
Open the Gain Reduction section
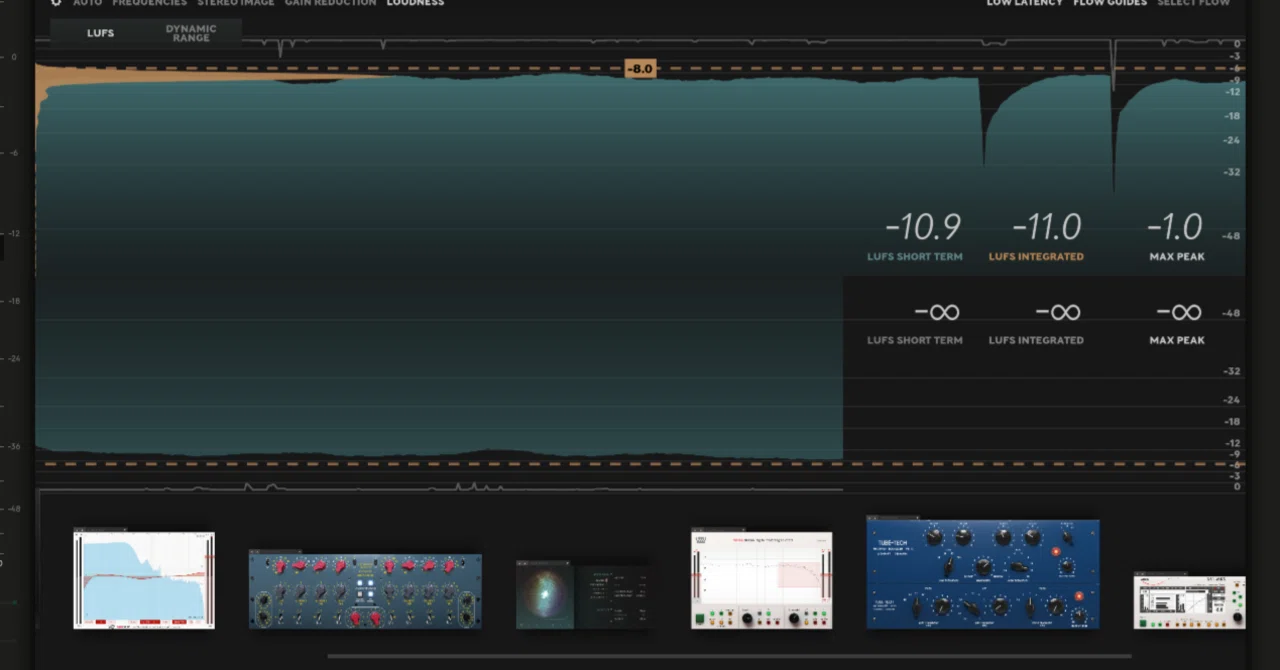pos(330,3)
